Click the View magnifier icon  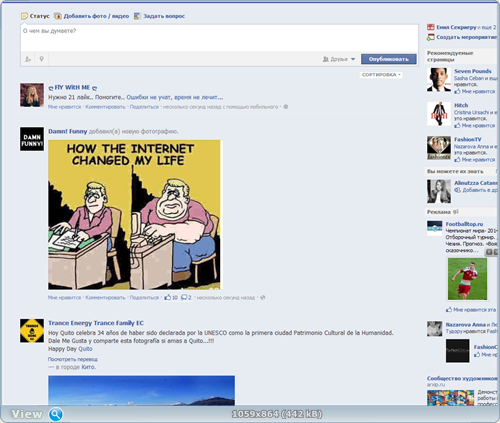56,414
